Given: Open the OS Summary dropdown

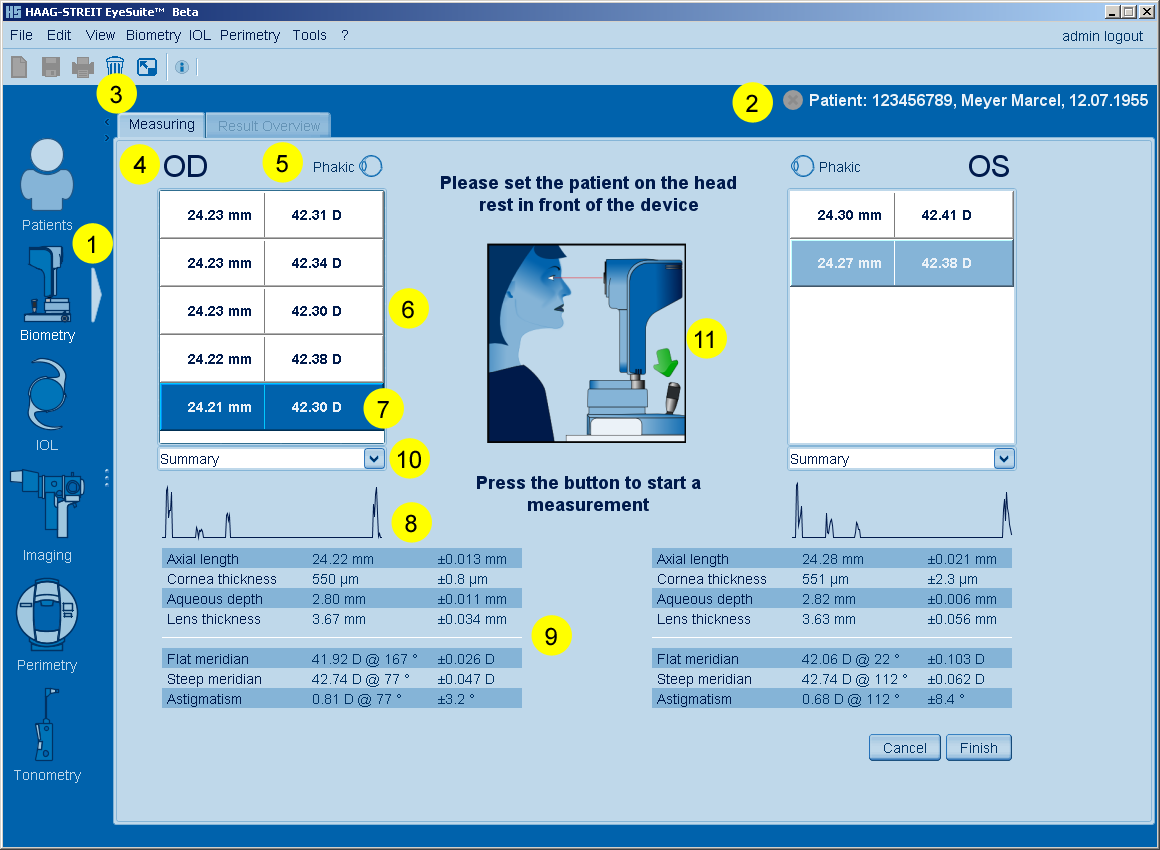Looking at the screenshot, I should pyautogui.click(x=1003, y=458).
